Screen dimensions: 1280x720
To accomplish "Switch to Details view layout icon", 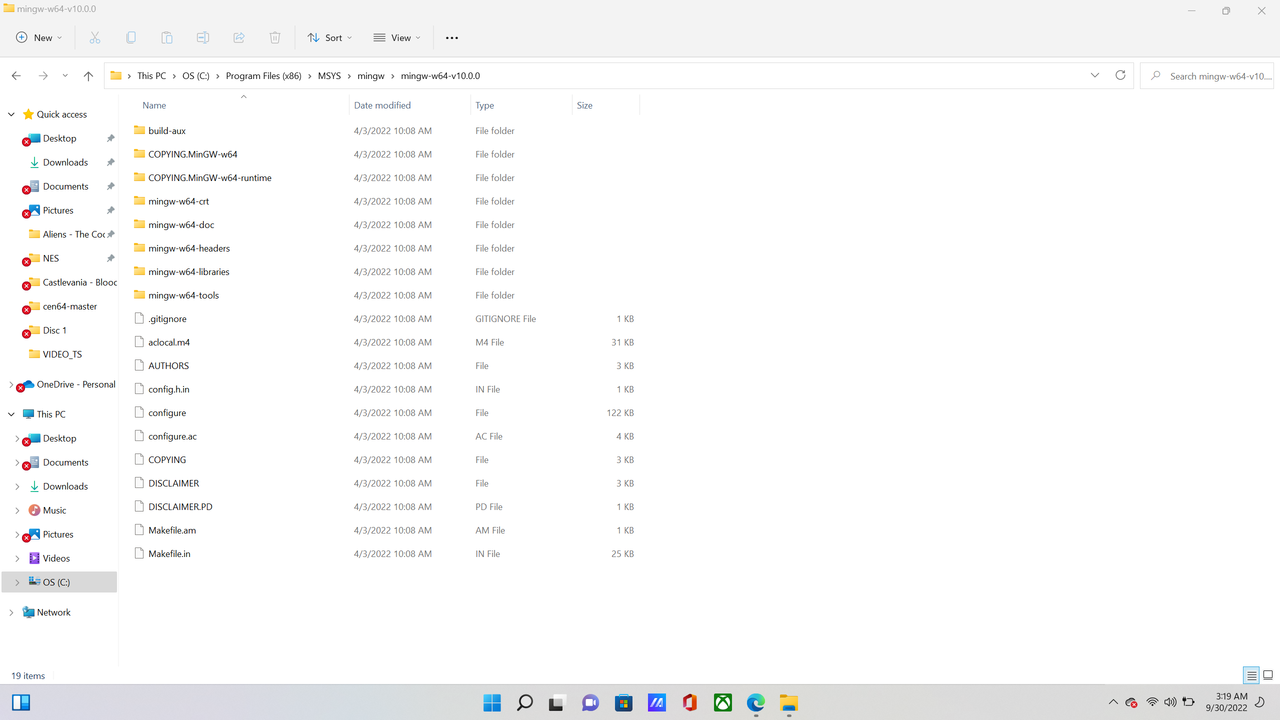I will (x=1251, y=675).
